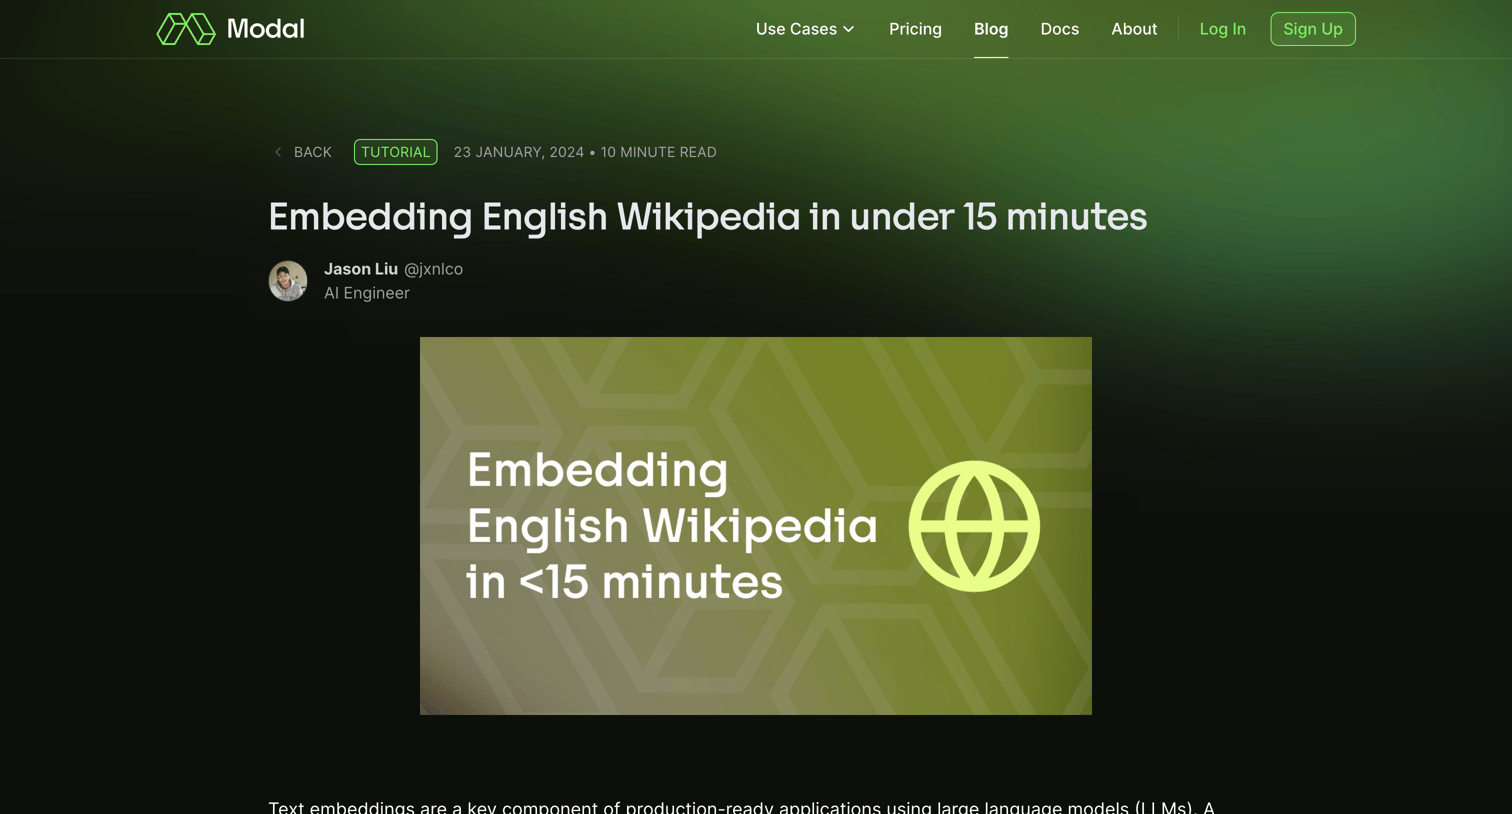1512x814 pixels.
Task: Click the Log In link
Action: (x=1222, y=29)
